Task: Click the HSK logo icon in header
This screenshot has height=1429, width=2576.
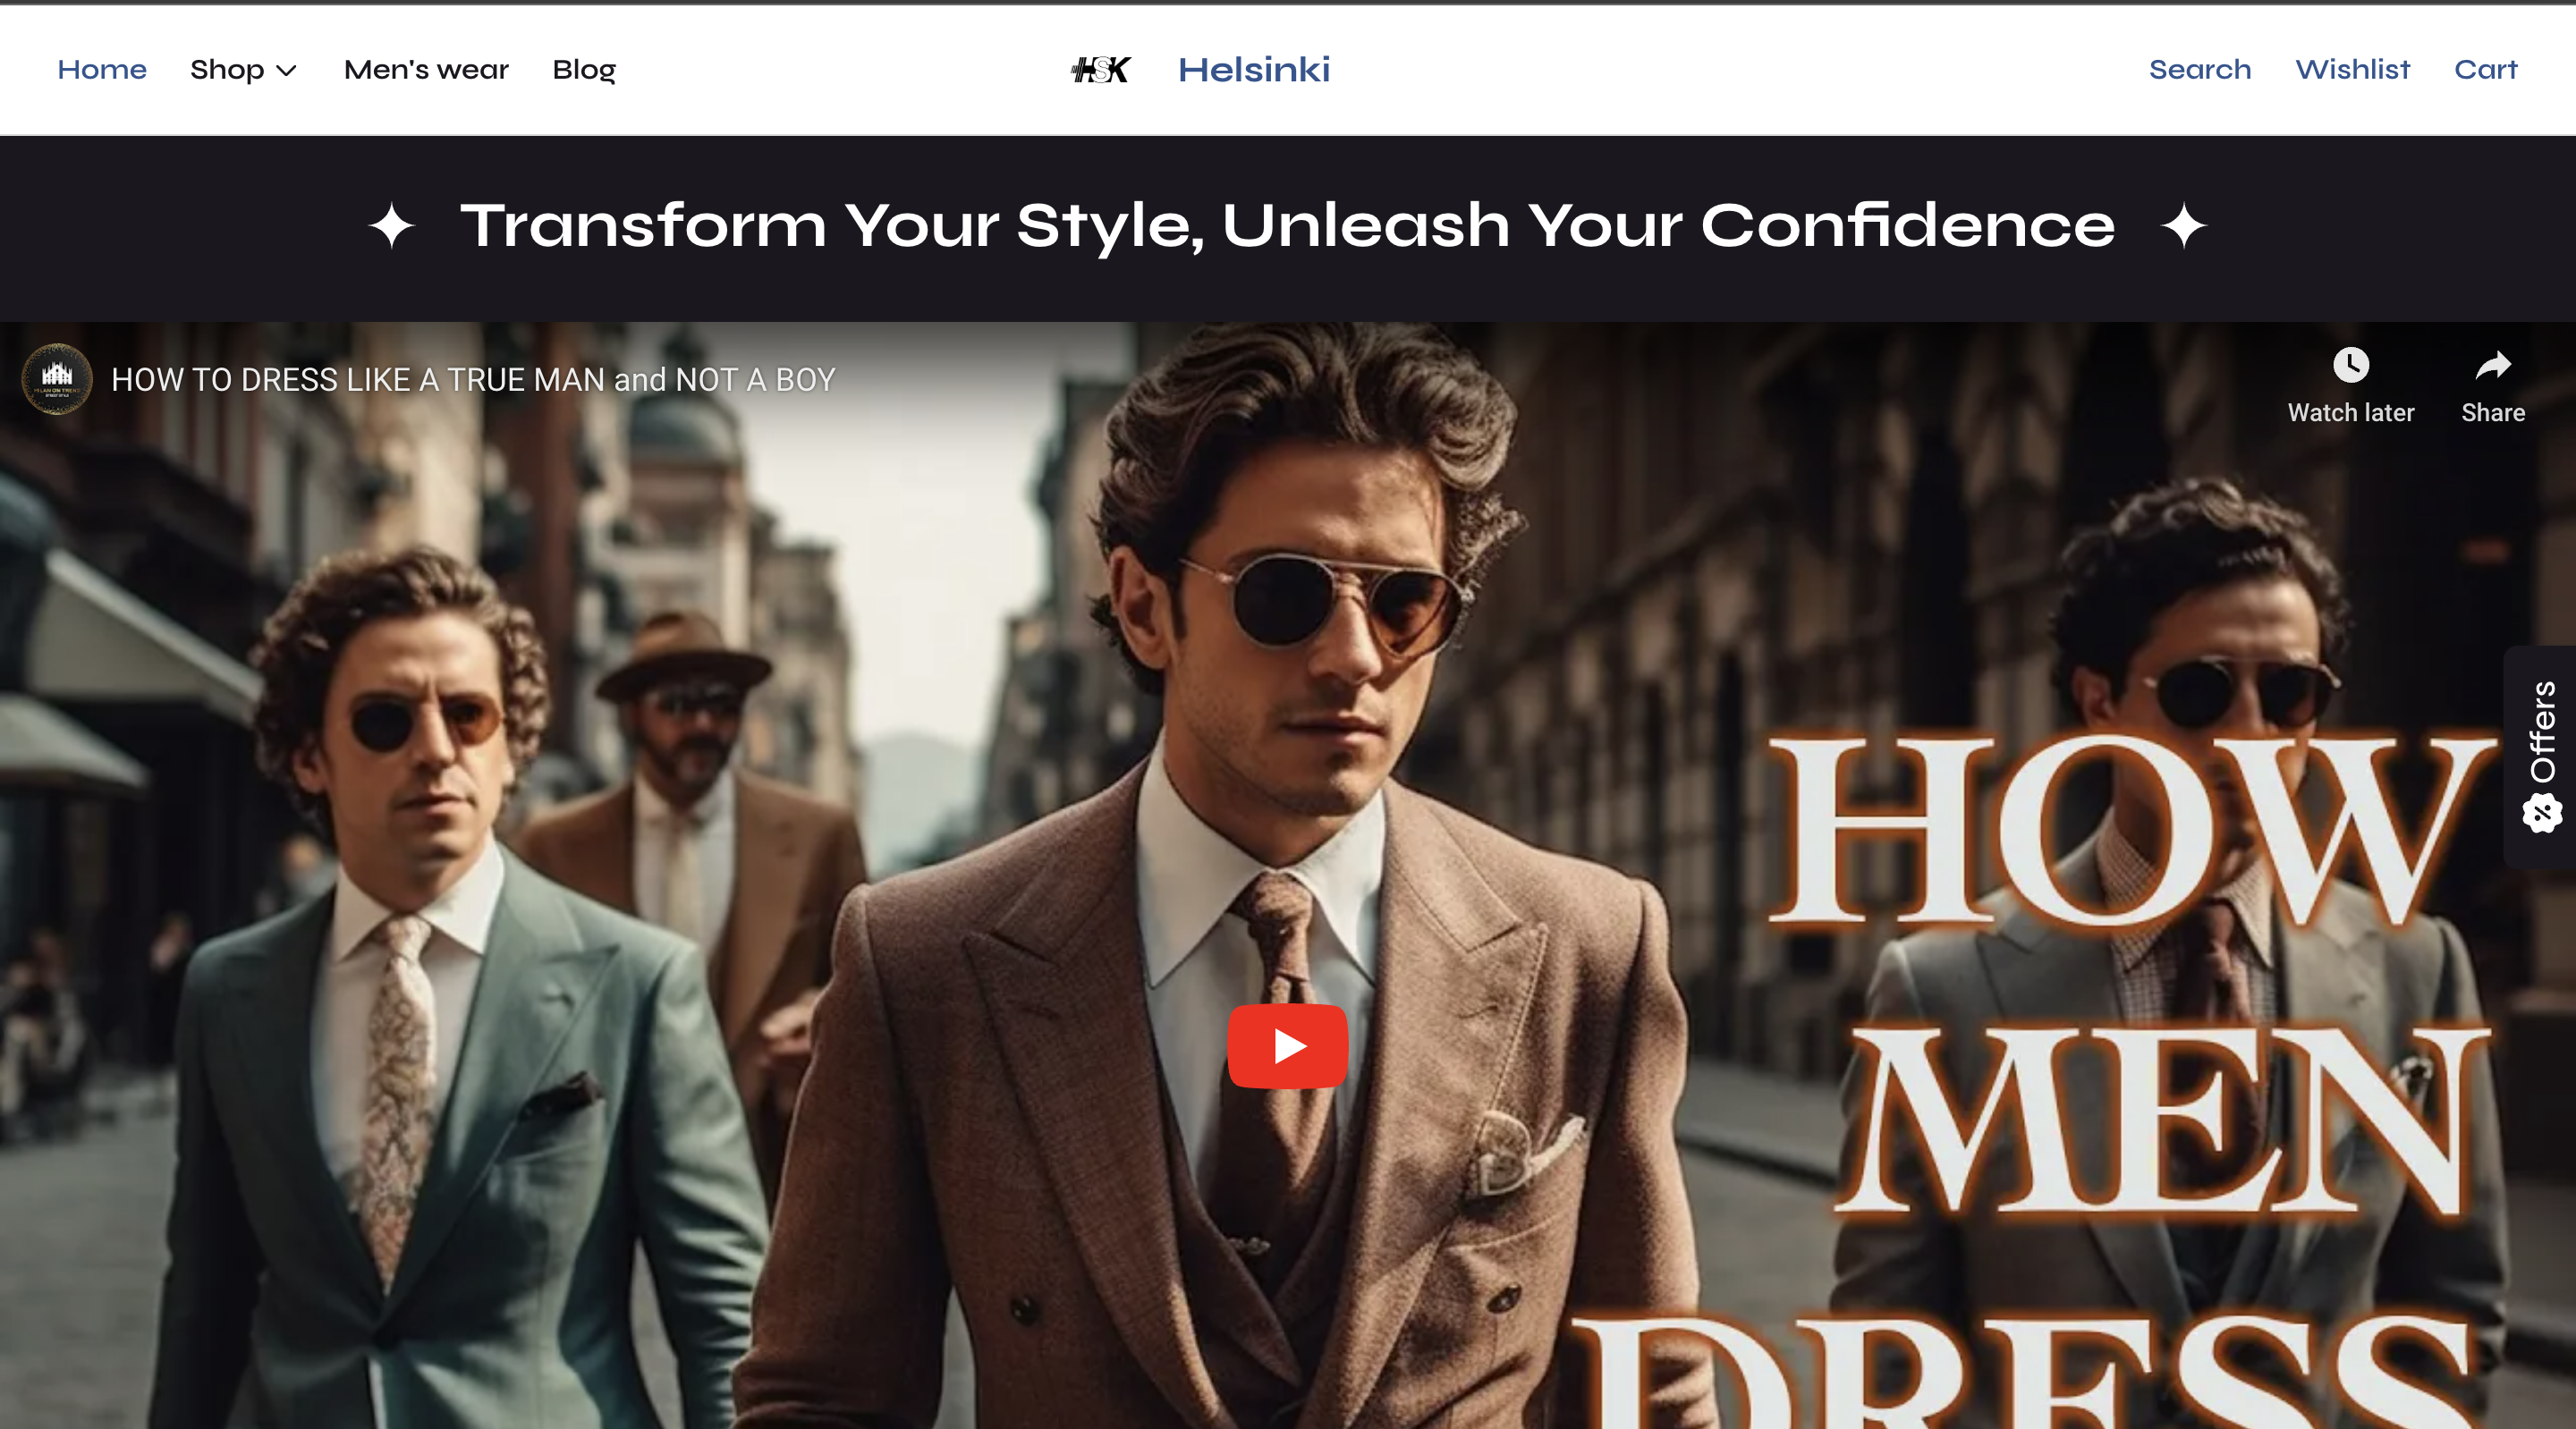Action: click(x=1100, y=70)
